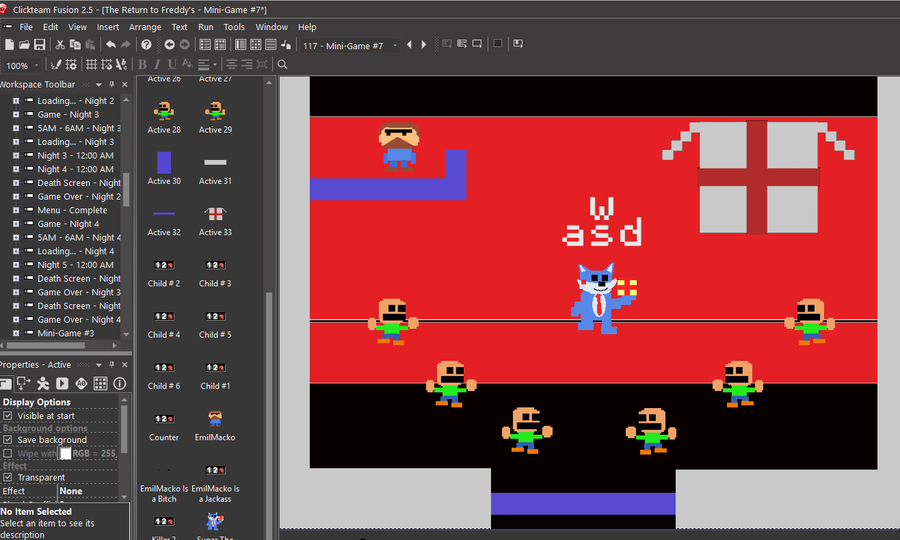Toggle Visible at start checkbox
Screen dimensions: 900x540
tap(7, 415)
